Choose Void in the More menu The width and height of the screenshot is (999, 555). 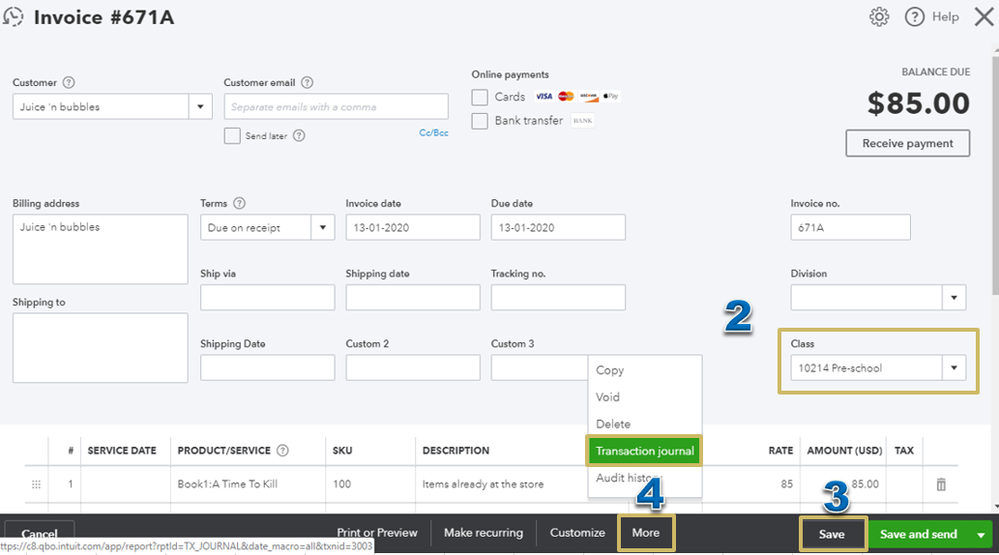[x=607, y=397]
